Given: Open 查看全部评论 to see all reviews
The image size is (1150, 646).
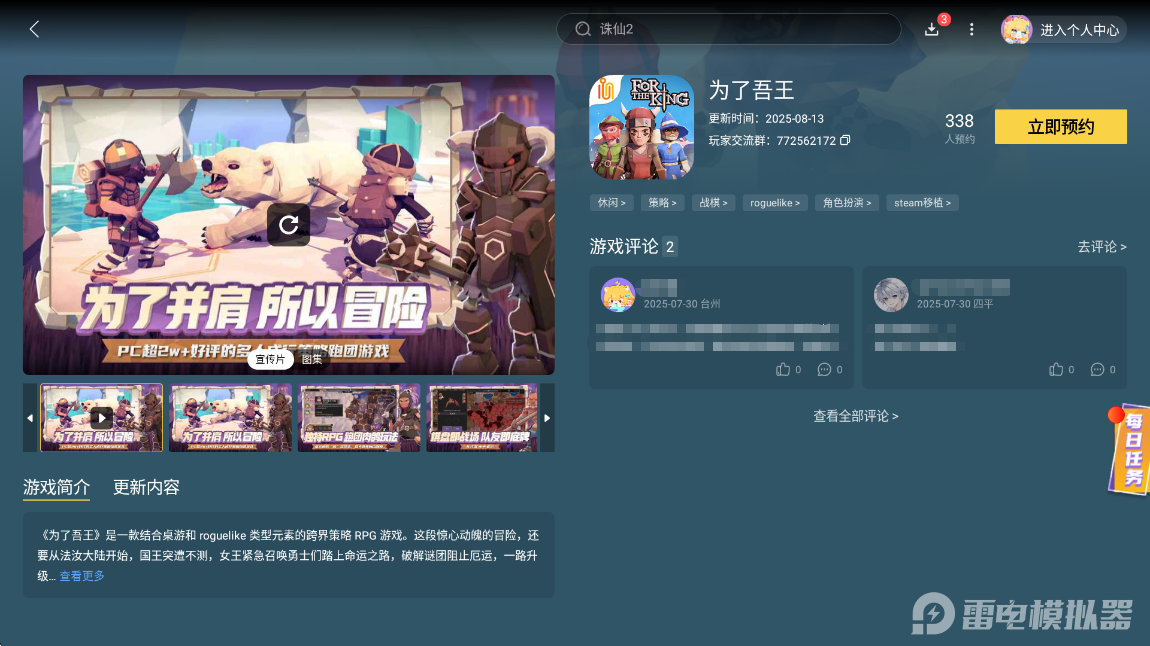Looking at the screenshot, I should point(855,416).
